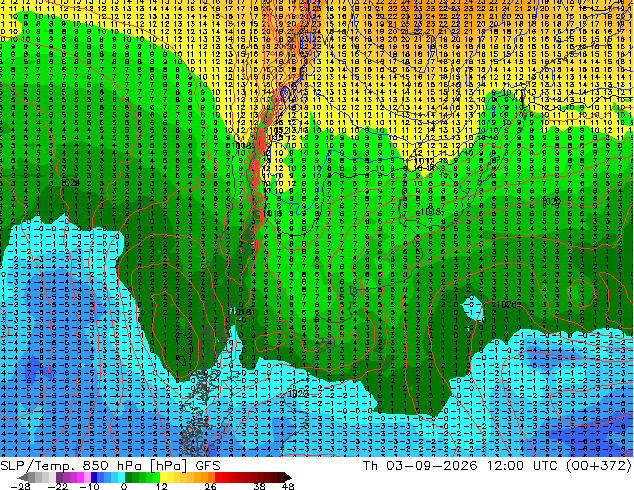Click the '1020' isobar label on the map
Image resolution: width=634 pixels, height=490 pixels.
[x=298, y=393]
